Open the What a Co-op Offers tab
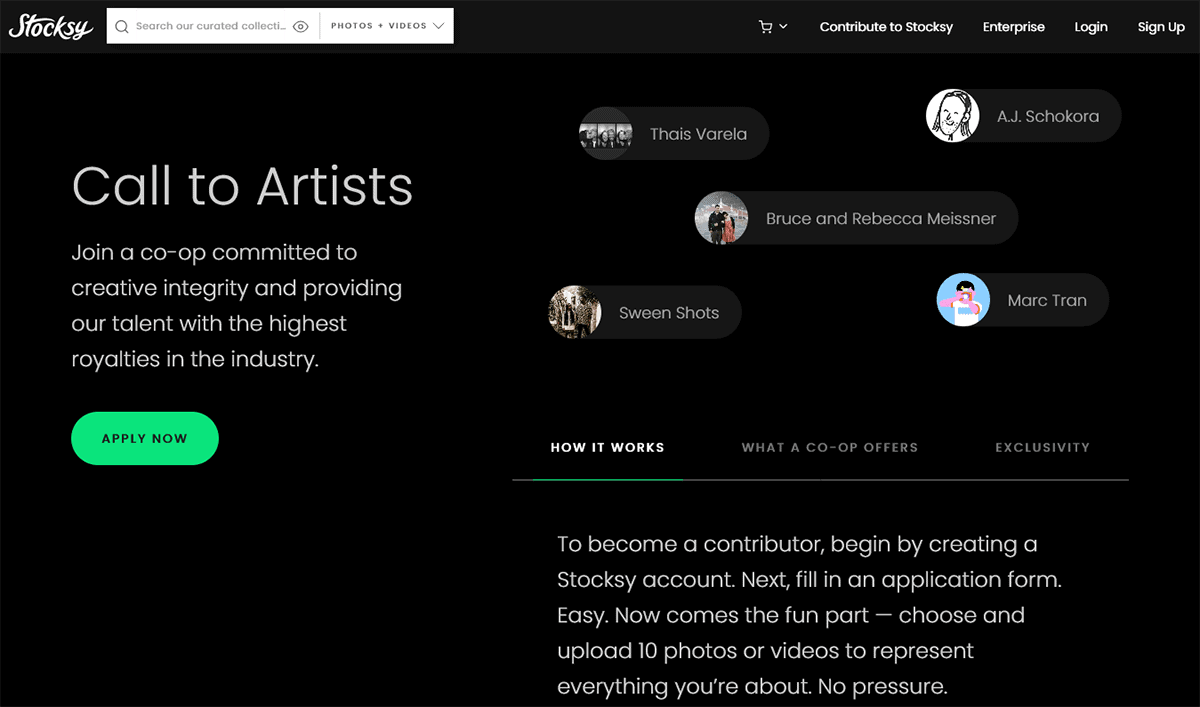1200x707 pixels. 830,447
